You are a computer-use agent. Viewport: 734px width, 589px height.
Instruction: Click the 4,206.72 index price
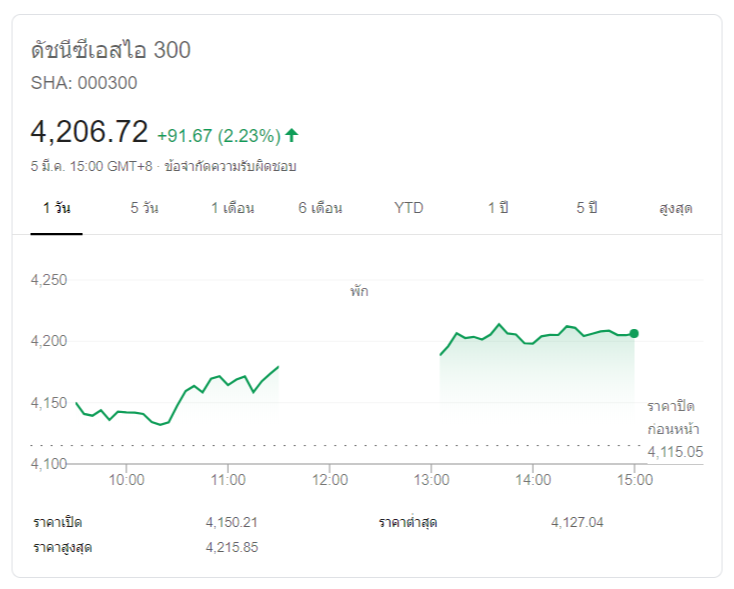coord(89,132)
